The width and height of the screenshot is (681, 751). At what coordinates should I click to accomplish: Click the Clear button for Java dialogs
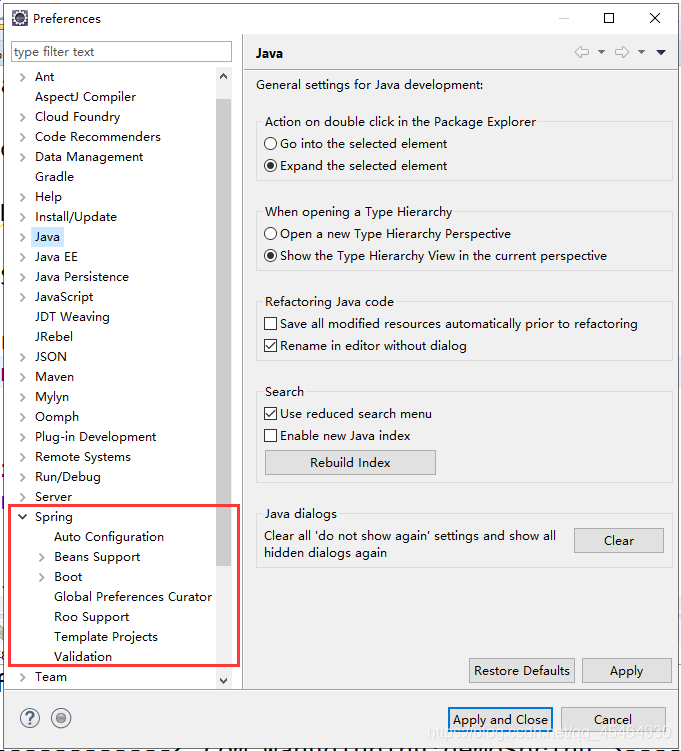point(619,540)
